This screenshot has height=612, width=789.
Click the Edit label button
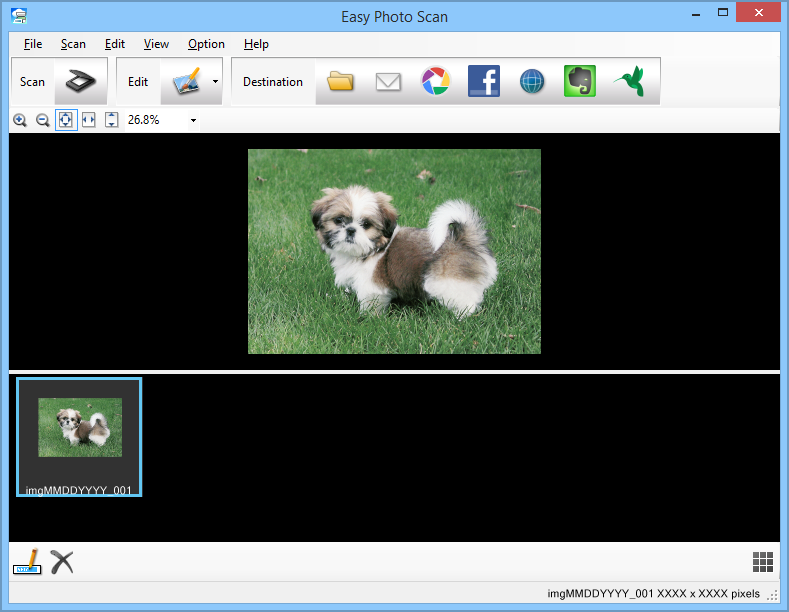pyautogui.click(x=138, y=82)
